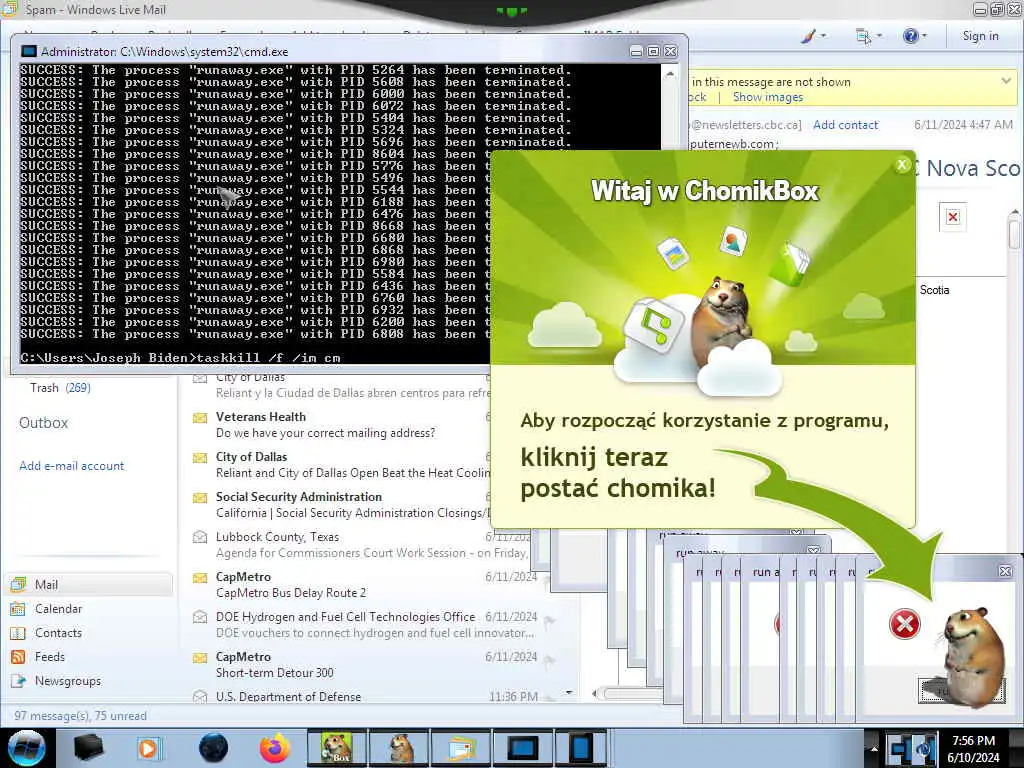
Task: Click the Add contact link
Action: [x=845, y=125]
